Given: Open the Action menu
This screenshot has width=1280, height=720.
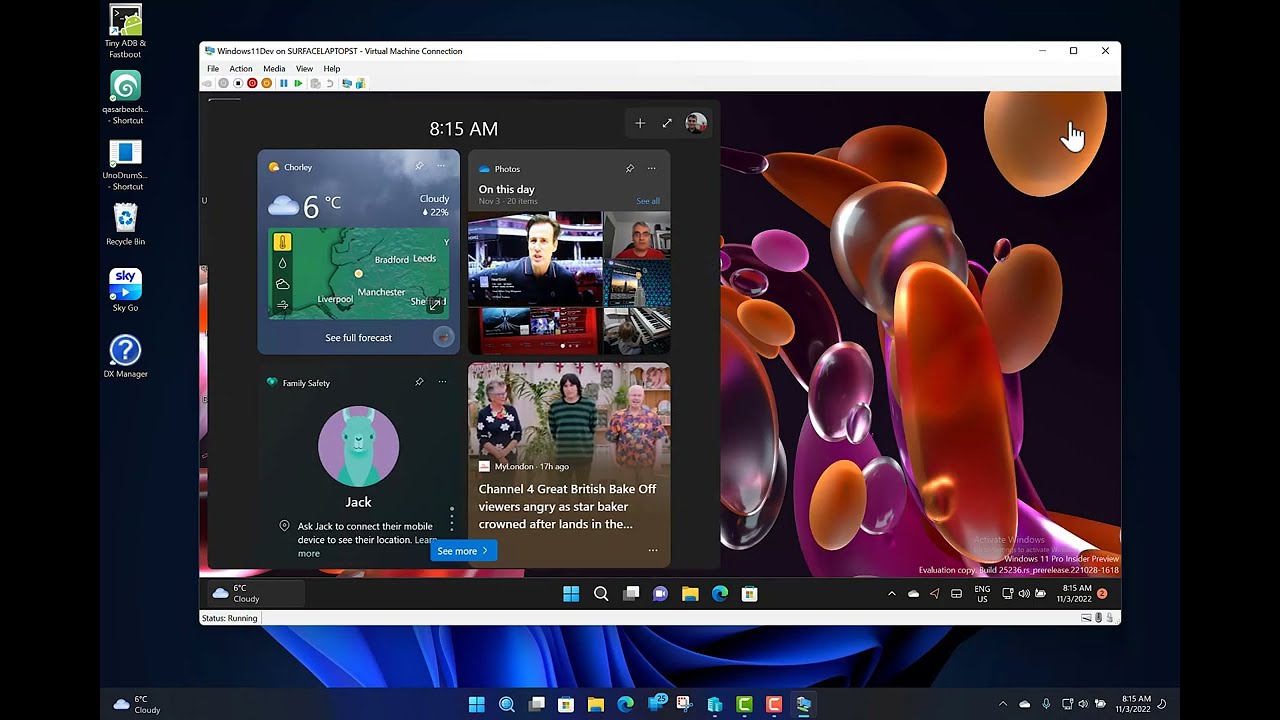Looking at the screenshot, I should (240, 69).
